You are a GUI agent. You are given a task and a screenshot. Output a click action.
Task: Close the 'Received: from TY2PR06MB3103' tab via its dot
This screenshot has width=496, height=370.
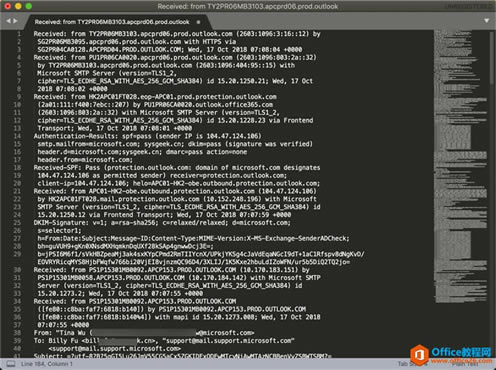[x=198, y=22]
